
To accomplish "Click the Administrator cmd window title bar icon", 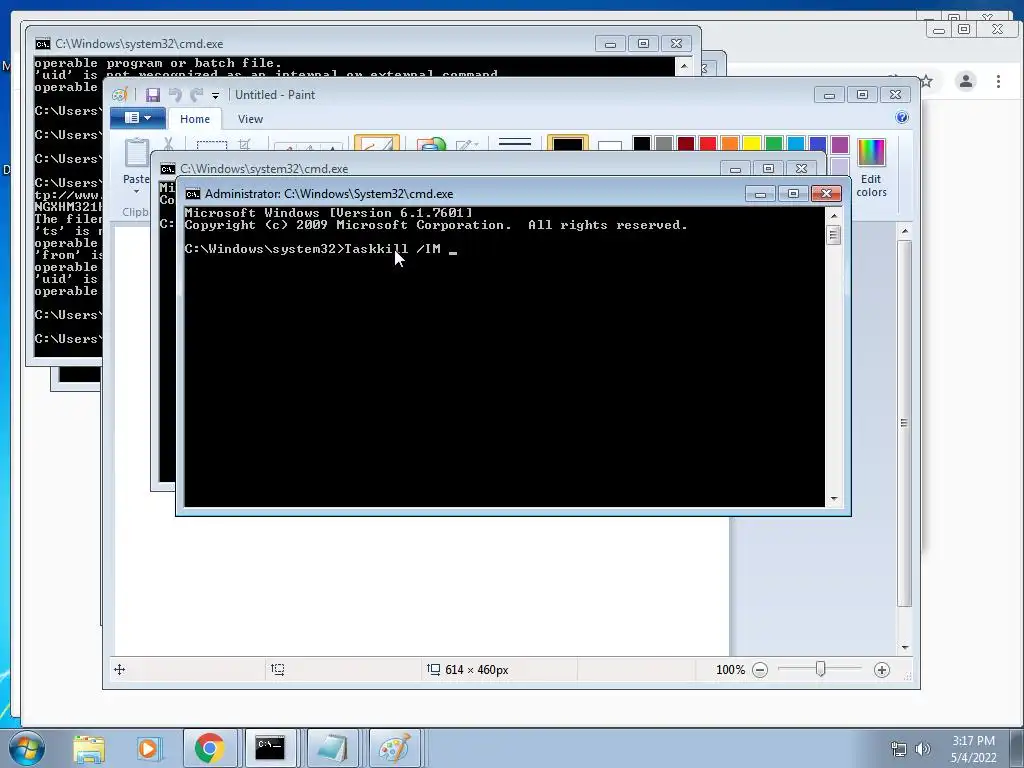I will pos(193,194).
